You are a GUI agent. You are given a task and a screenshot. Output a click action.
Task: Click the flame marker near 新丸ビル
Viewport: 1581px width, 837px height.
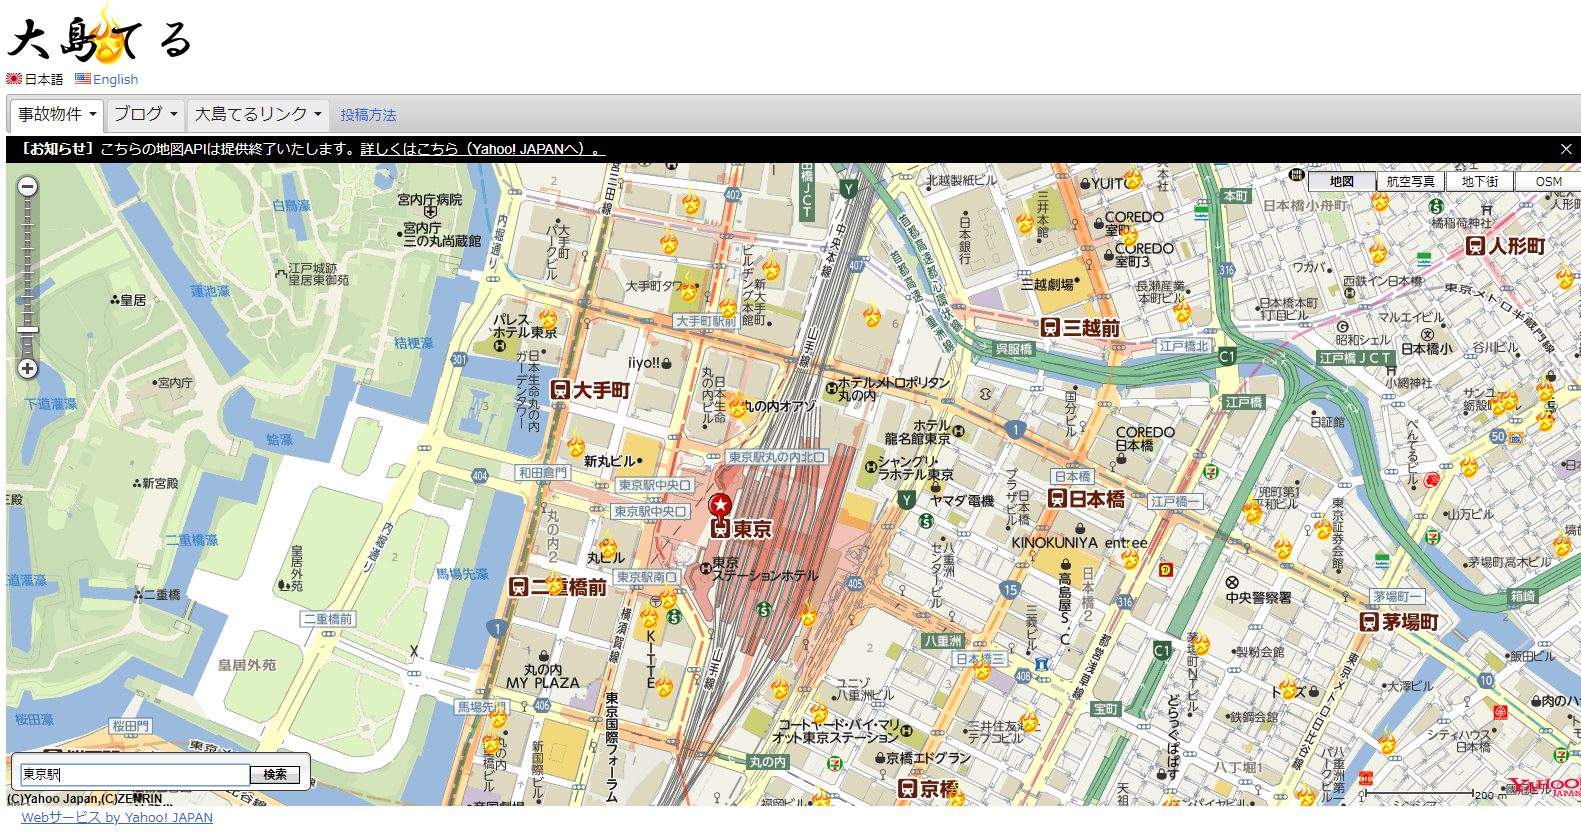576,445
